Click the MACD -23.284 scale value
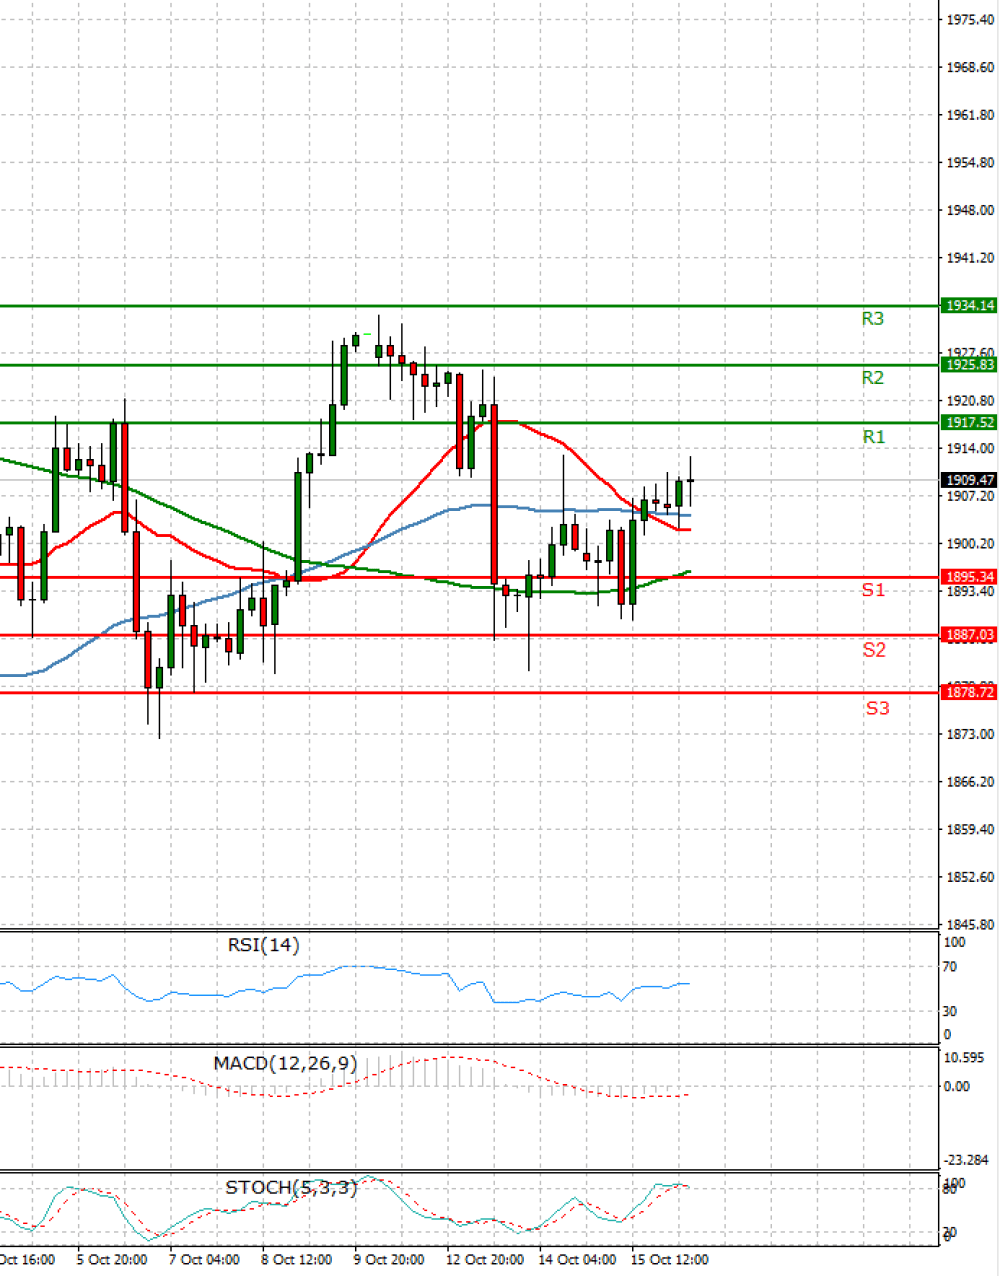 pos(966,1160)
